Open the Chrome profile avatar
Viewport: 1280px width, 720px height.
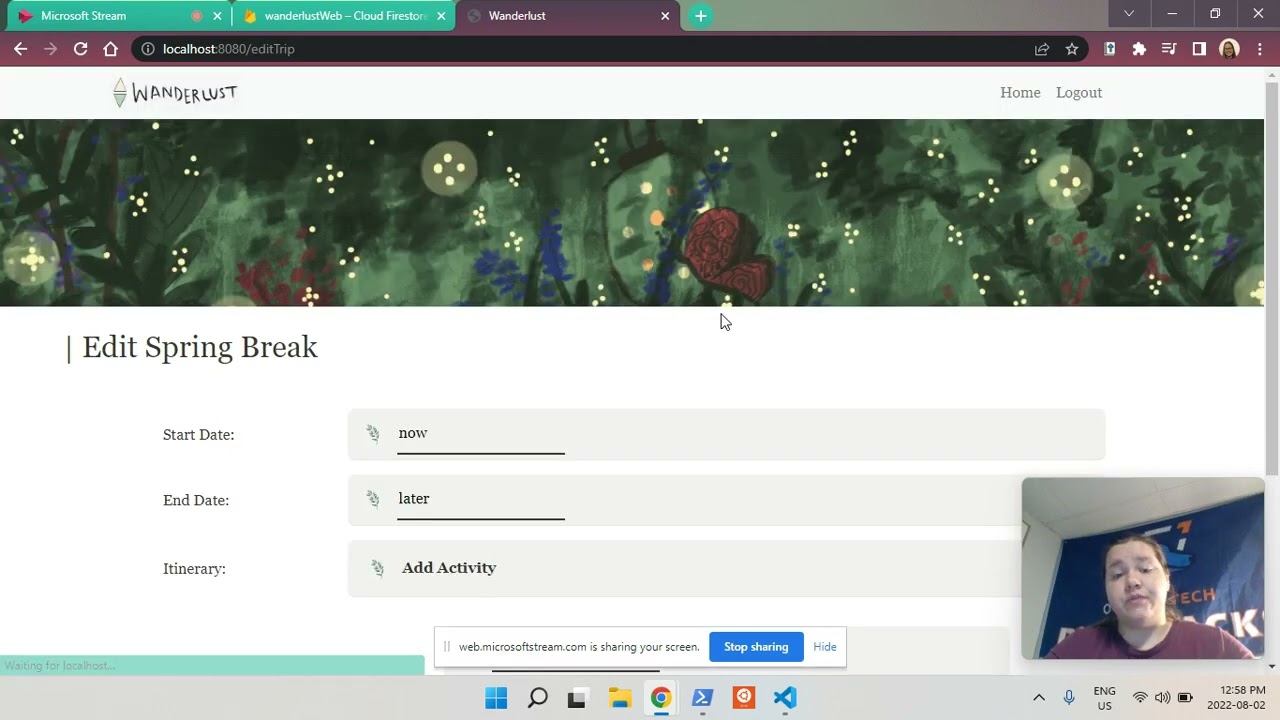click(1230, 49)
